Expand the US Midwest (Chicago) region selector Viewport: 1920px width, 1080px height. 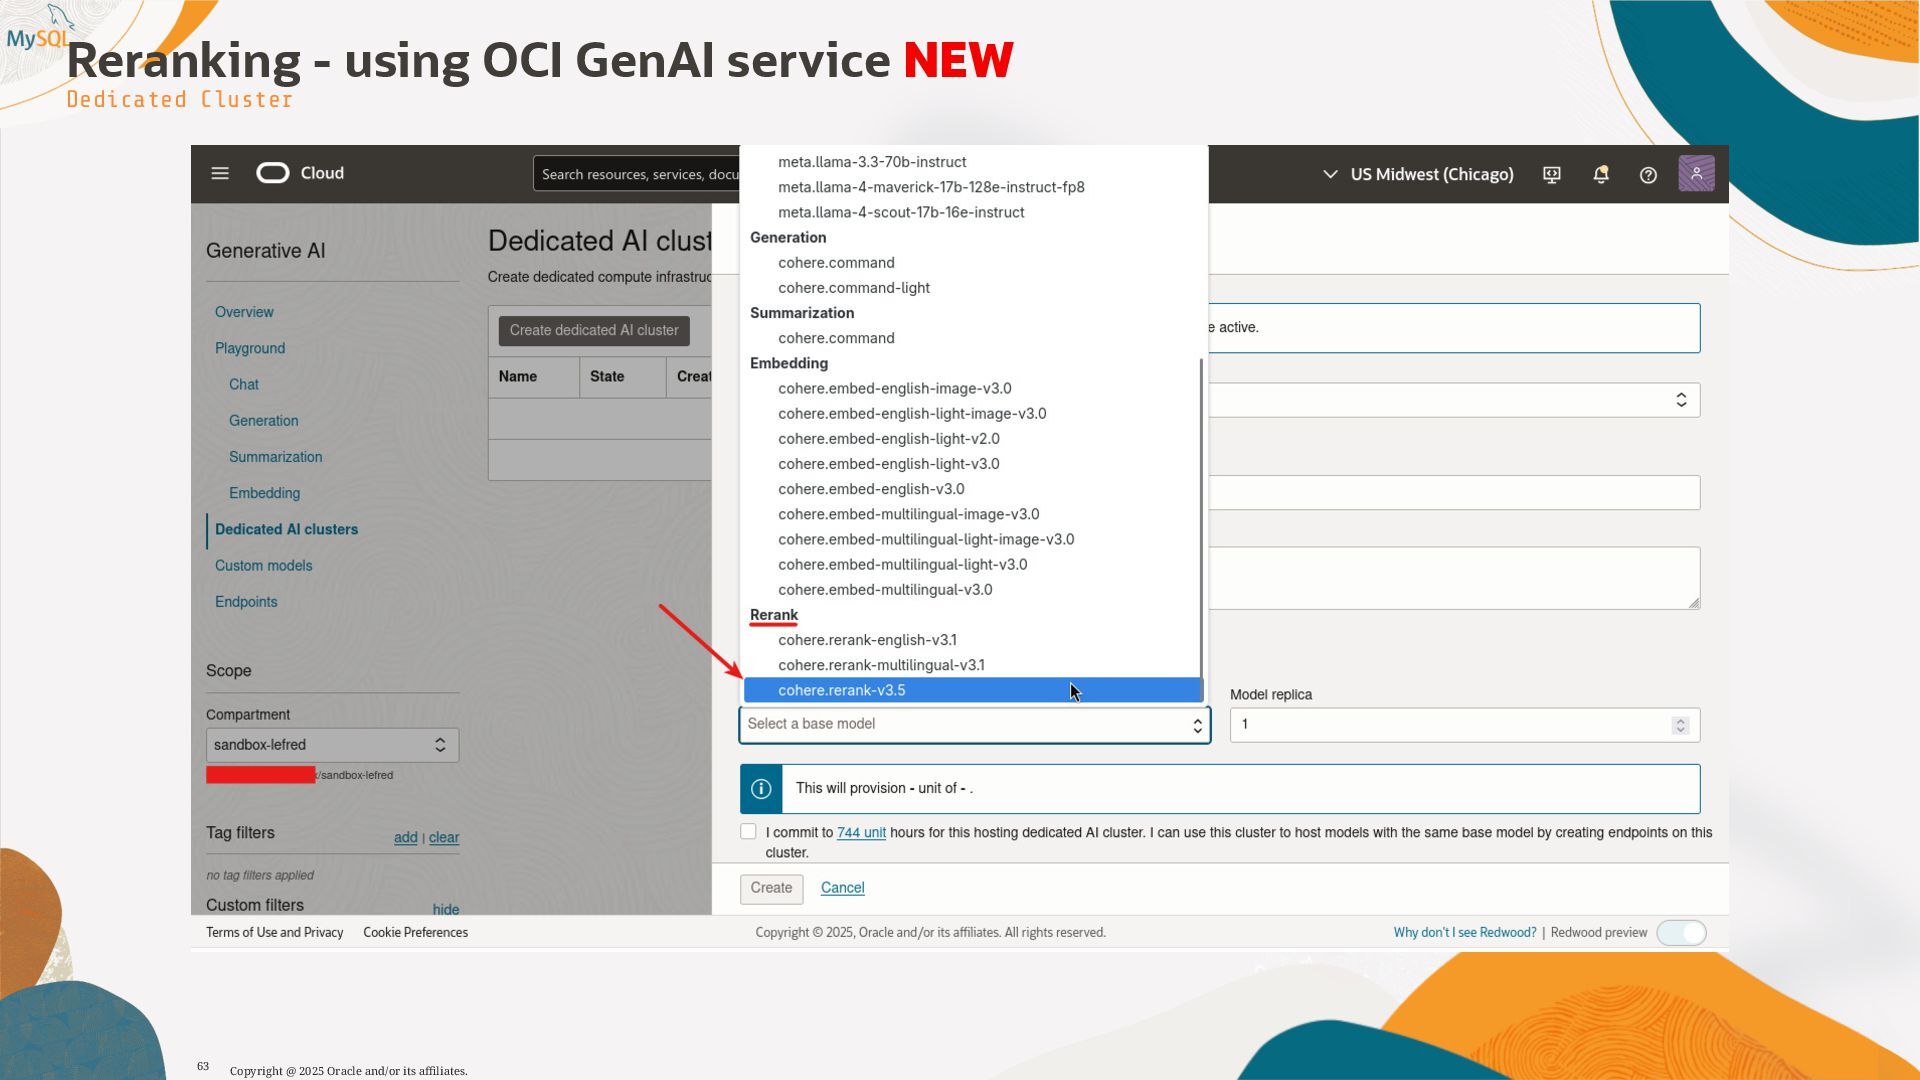[1418, 175]
